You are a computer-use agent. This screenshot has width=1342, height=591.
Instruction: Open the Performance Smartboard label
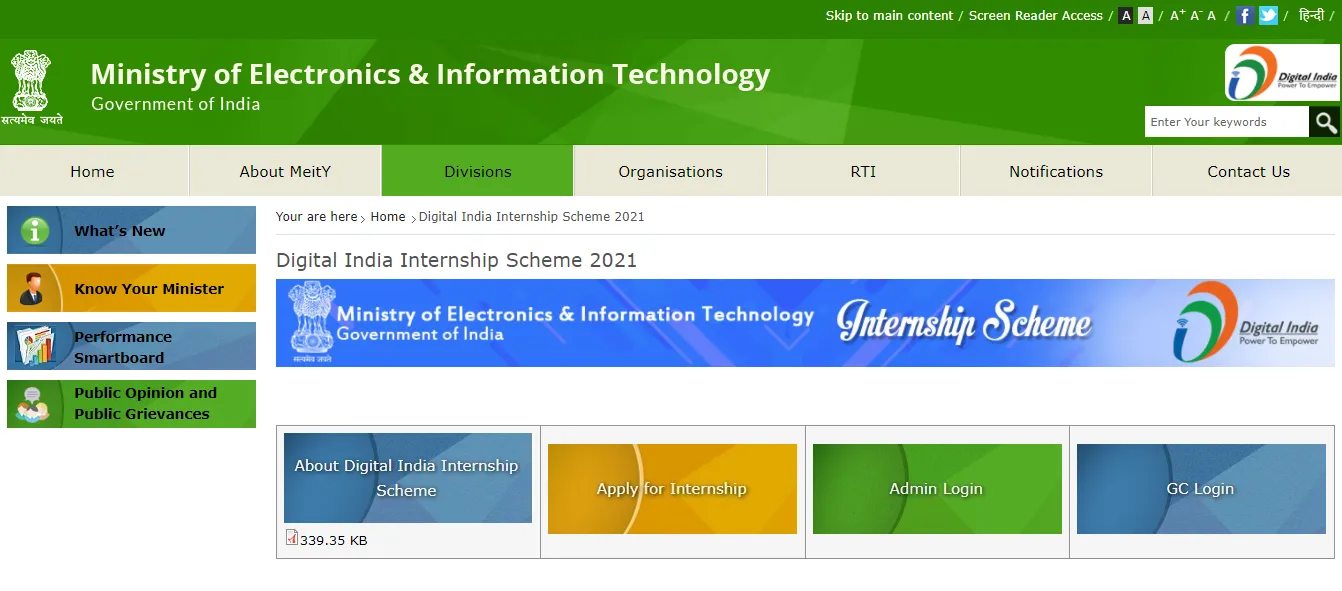click(x=123, y=347)
